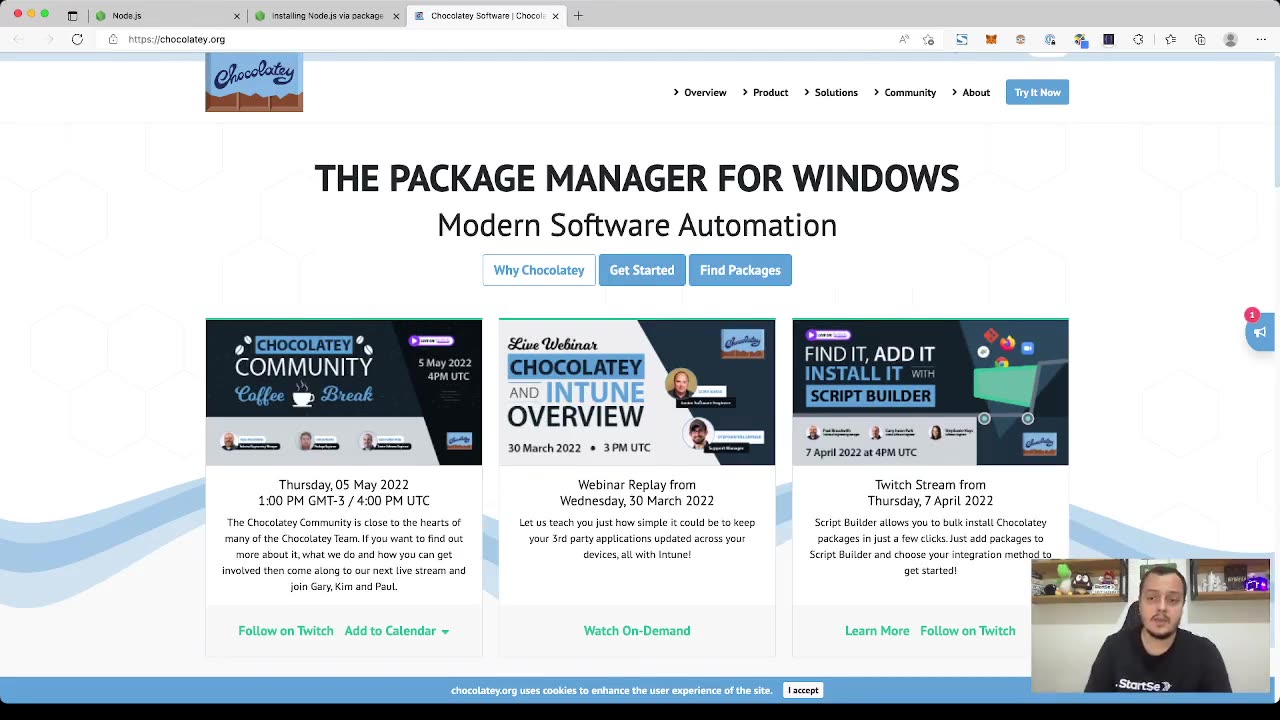Expand the Community menu
Viewport: 1280px width, 720px height.
[x=904, y=92]
